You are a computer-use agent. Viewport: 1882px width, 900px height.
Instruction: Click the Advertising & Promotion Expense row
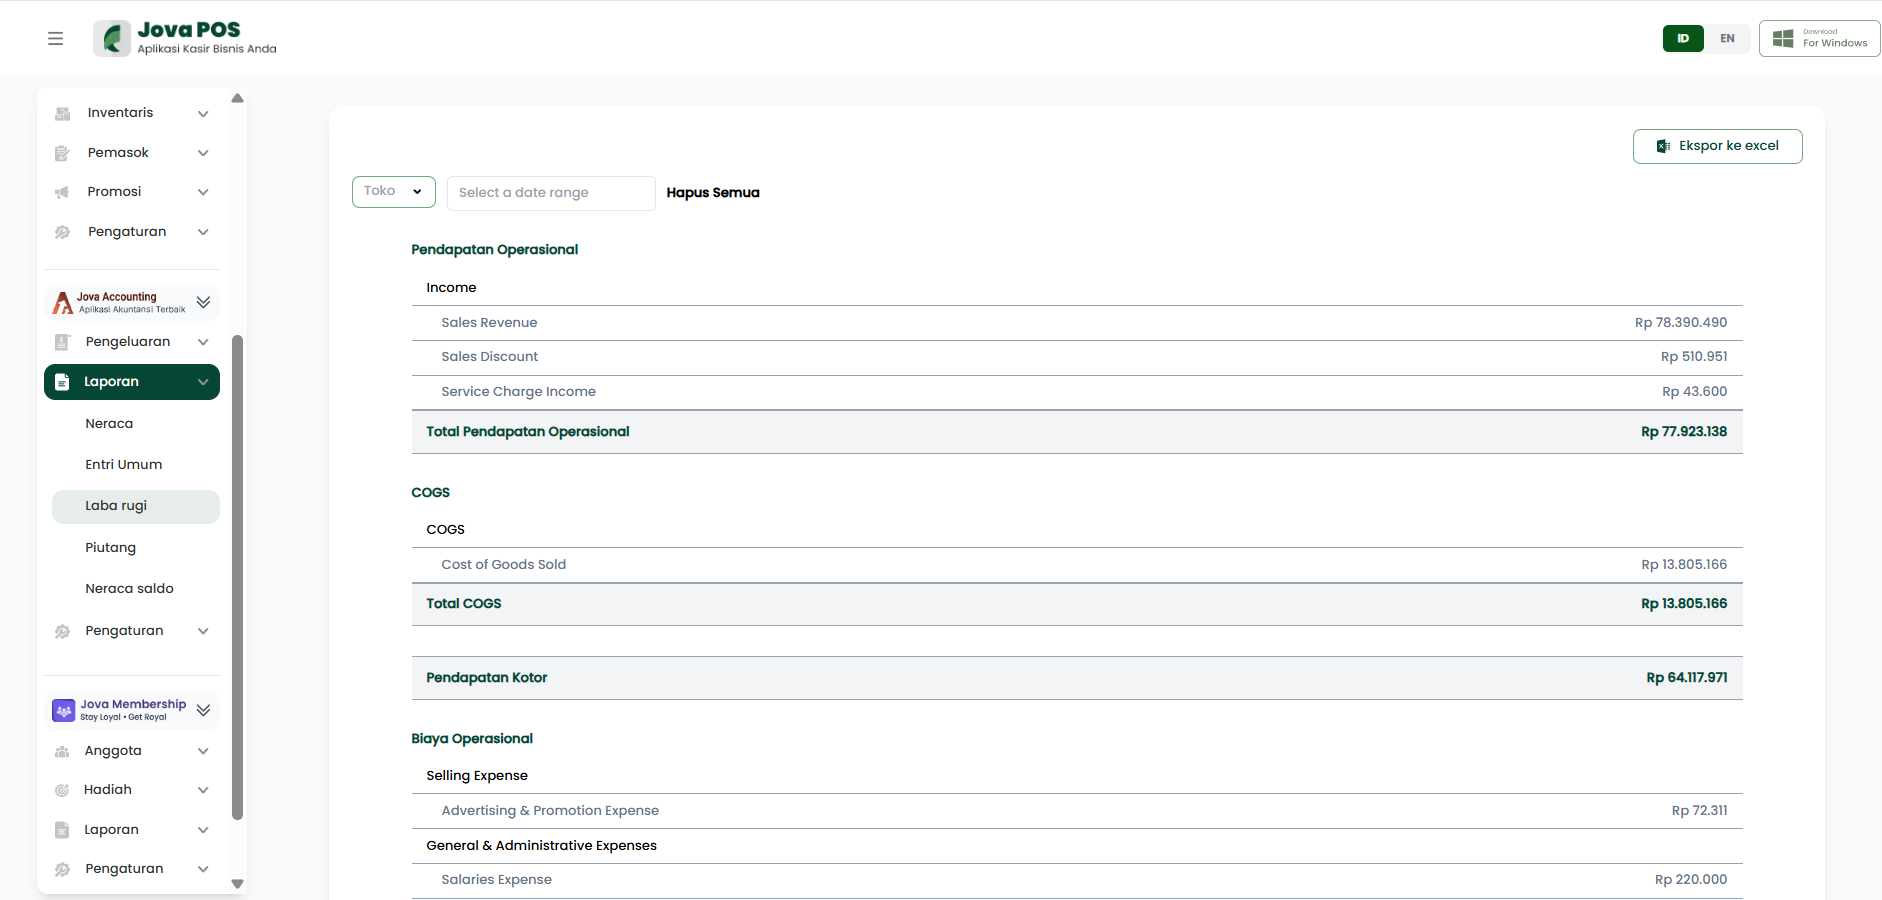coord(1077,811)
